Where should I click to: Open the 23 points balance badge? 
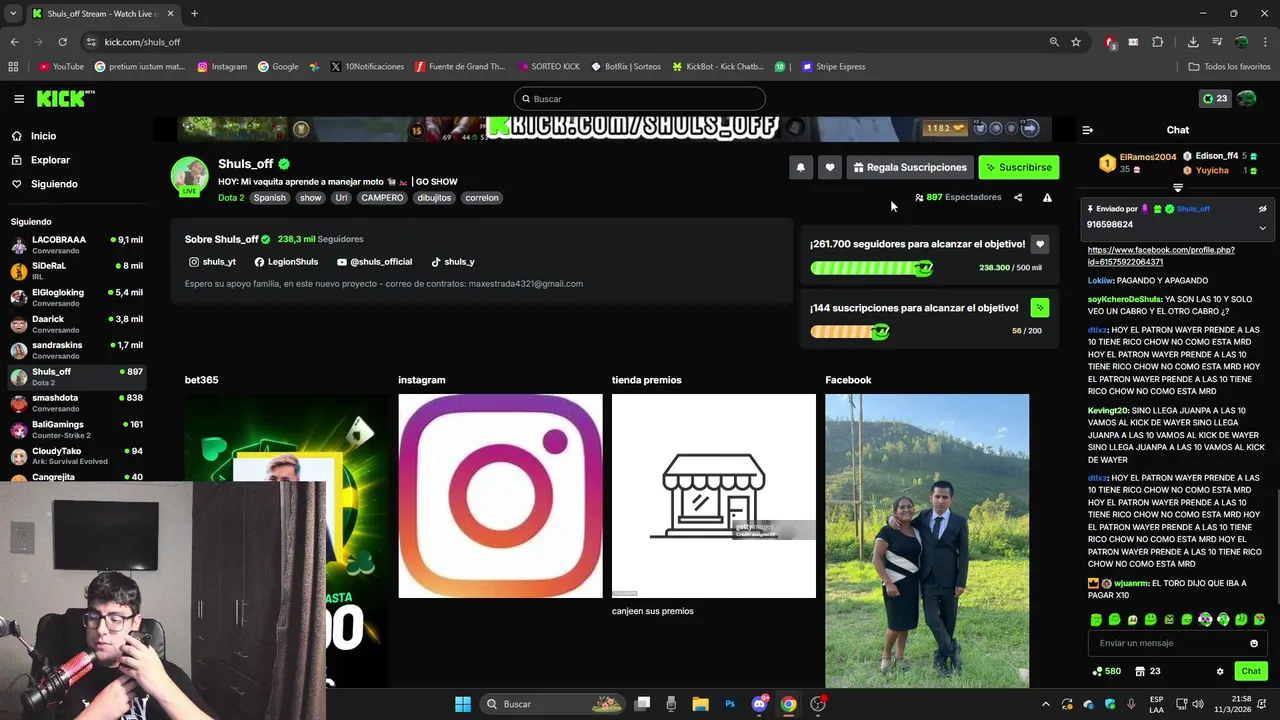tap(1215, 99)
